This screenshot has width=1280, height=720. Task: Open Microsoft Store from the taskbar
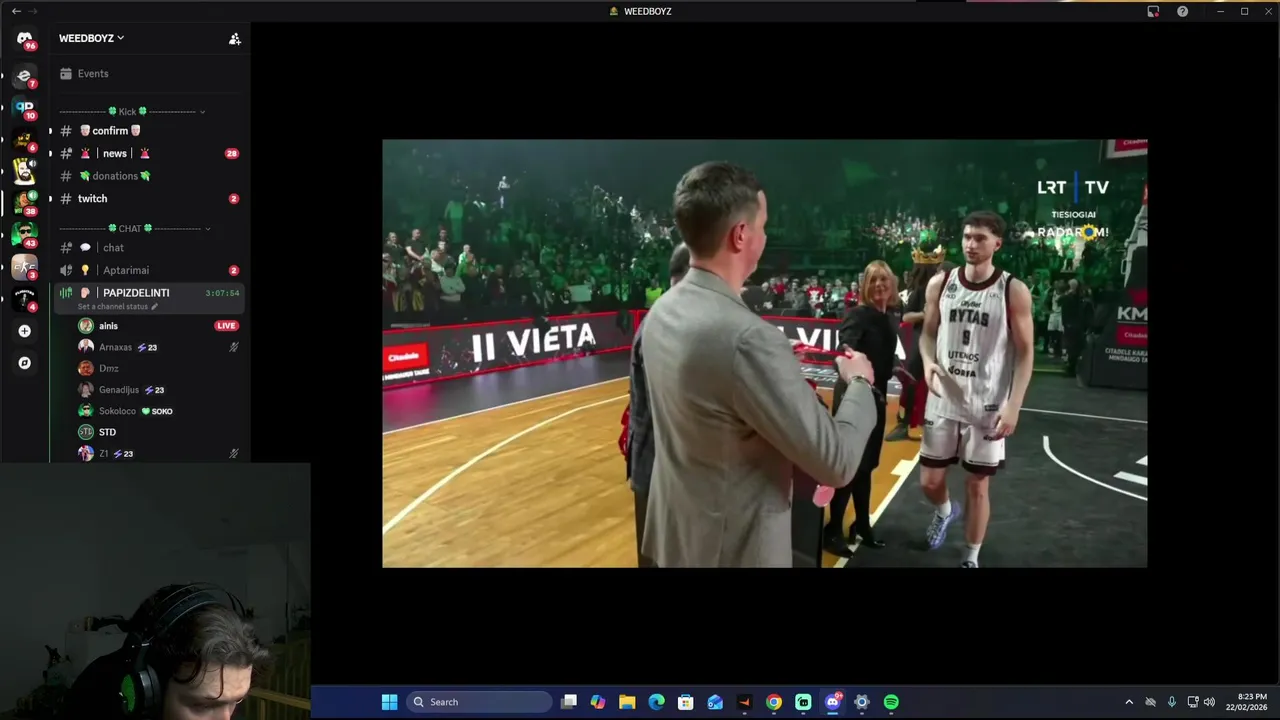click(685, 702)
